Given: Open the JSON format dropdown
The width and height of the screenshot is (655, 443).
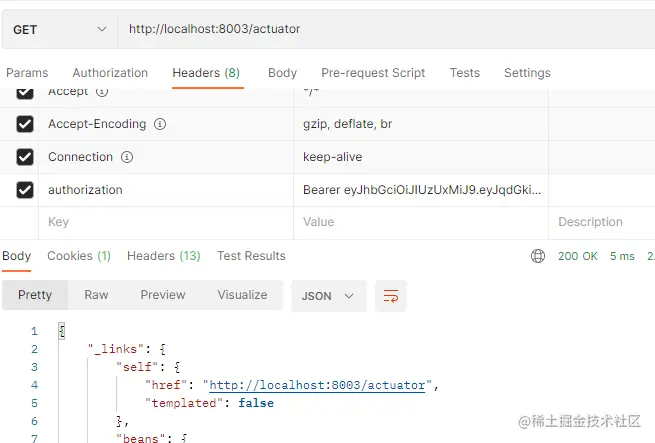Looking at the screenshot, I should point(328,296).
